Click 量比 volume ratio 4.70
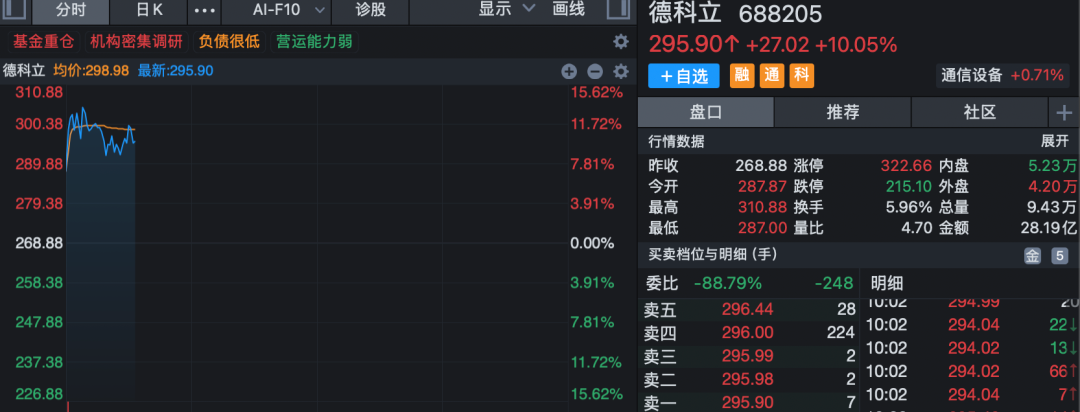The image size is (1080, 412). click(x=915, y=228)
